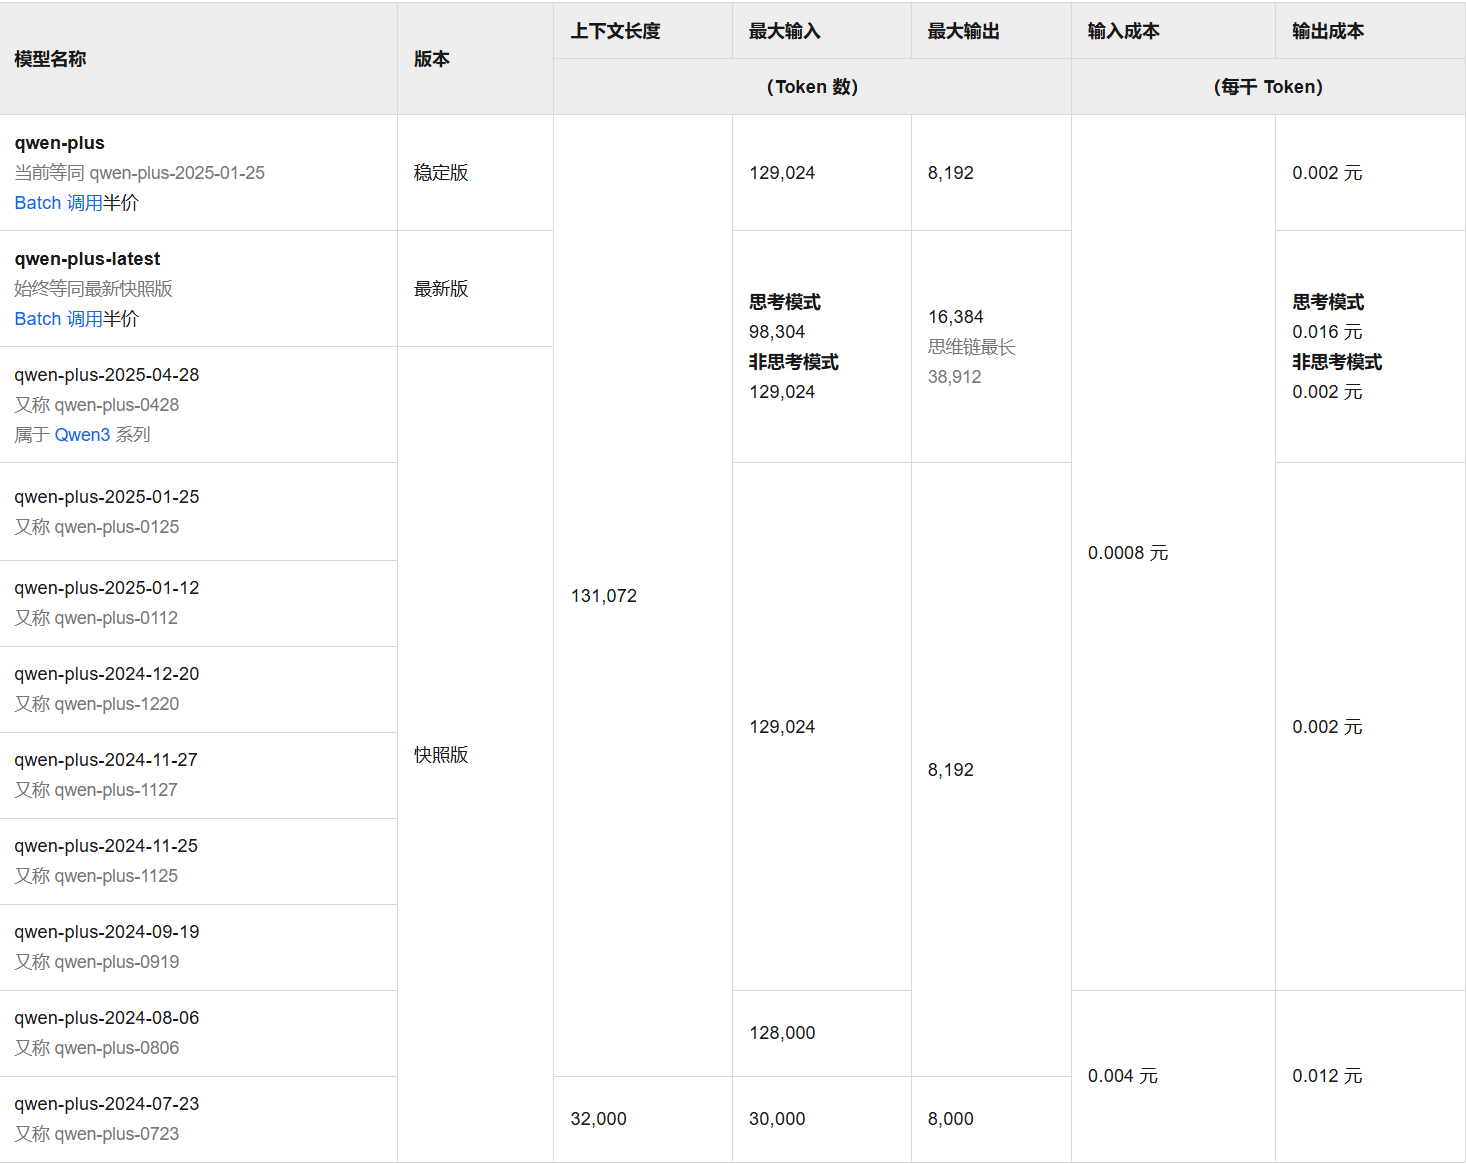Select the alias 又称 qwen-plus-0112
The height and width of the screenshot is (1164, 1466).
[x=96, y=618]
